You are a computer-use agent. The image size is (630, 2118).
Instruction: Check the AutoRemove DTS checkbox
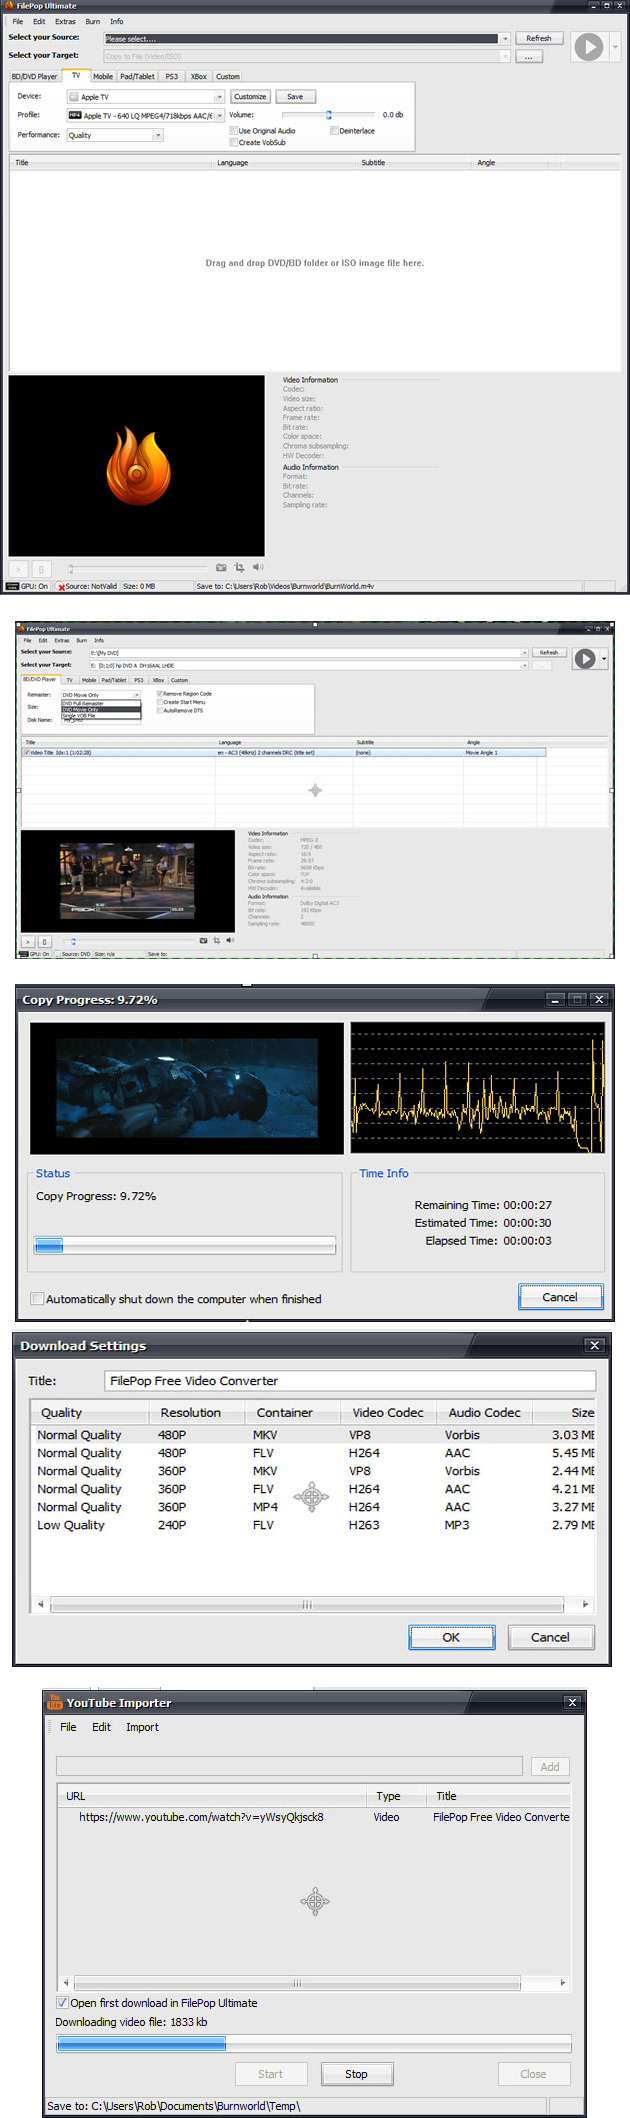click(160, 710)
